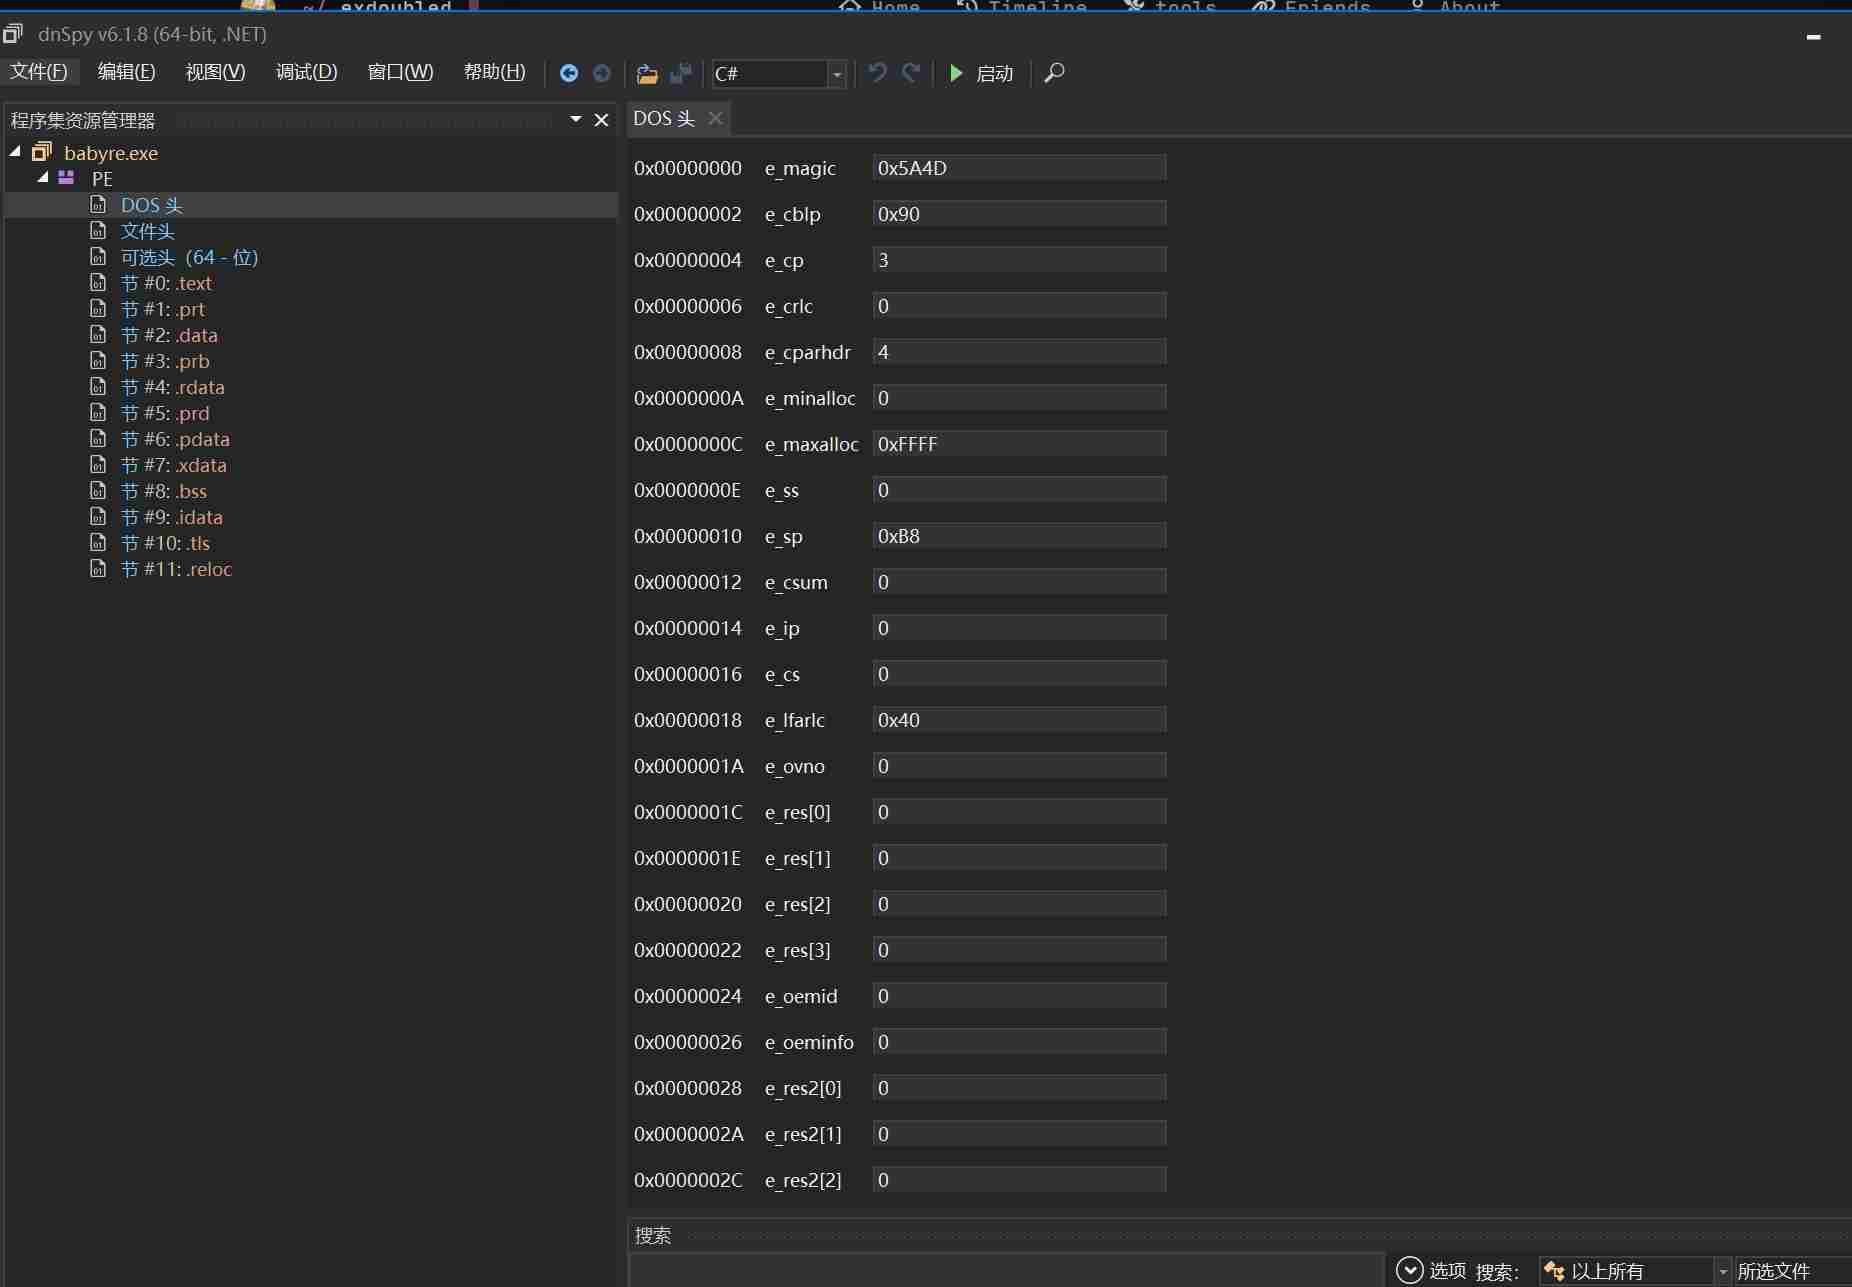
Task: Click the Save All icon in toolbar
Action: coord(681,73)
